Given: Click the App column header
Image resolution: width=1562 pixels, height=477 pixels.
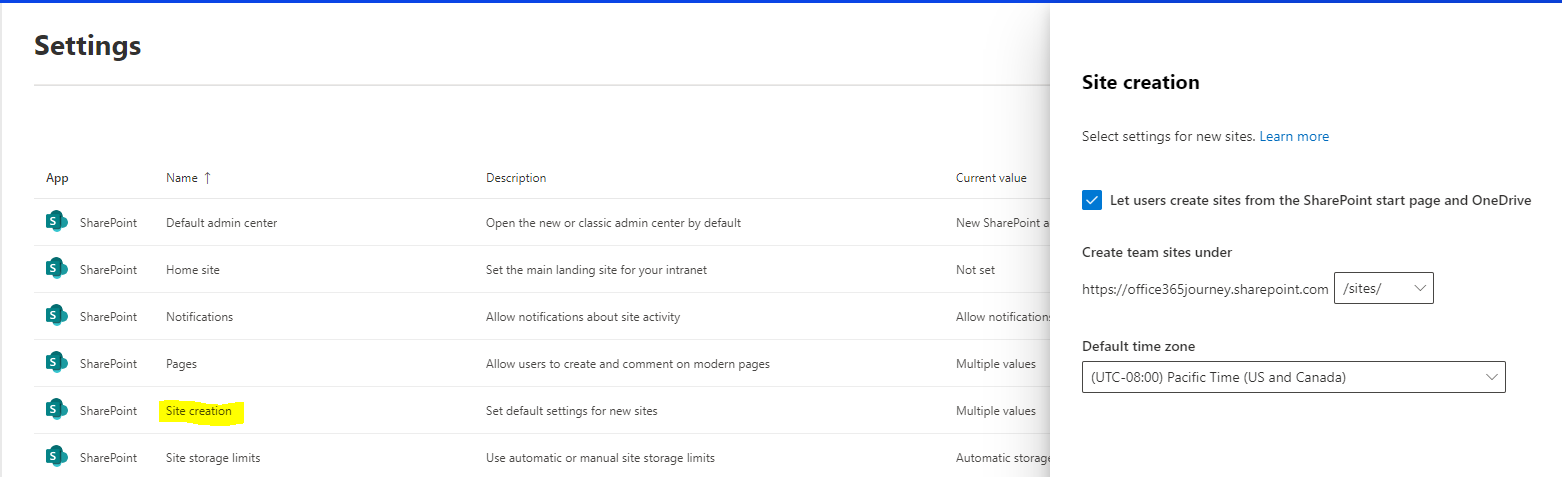Looking at the screenshot, I should (x=57, y=178).
